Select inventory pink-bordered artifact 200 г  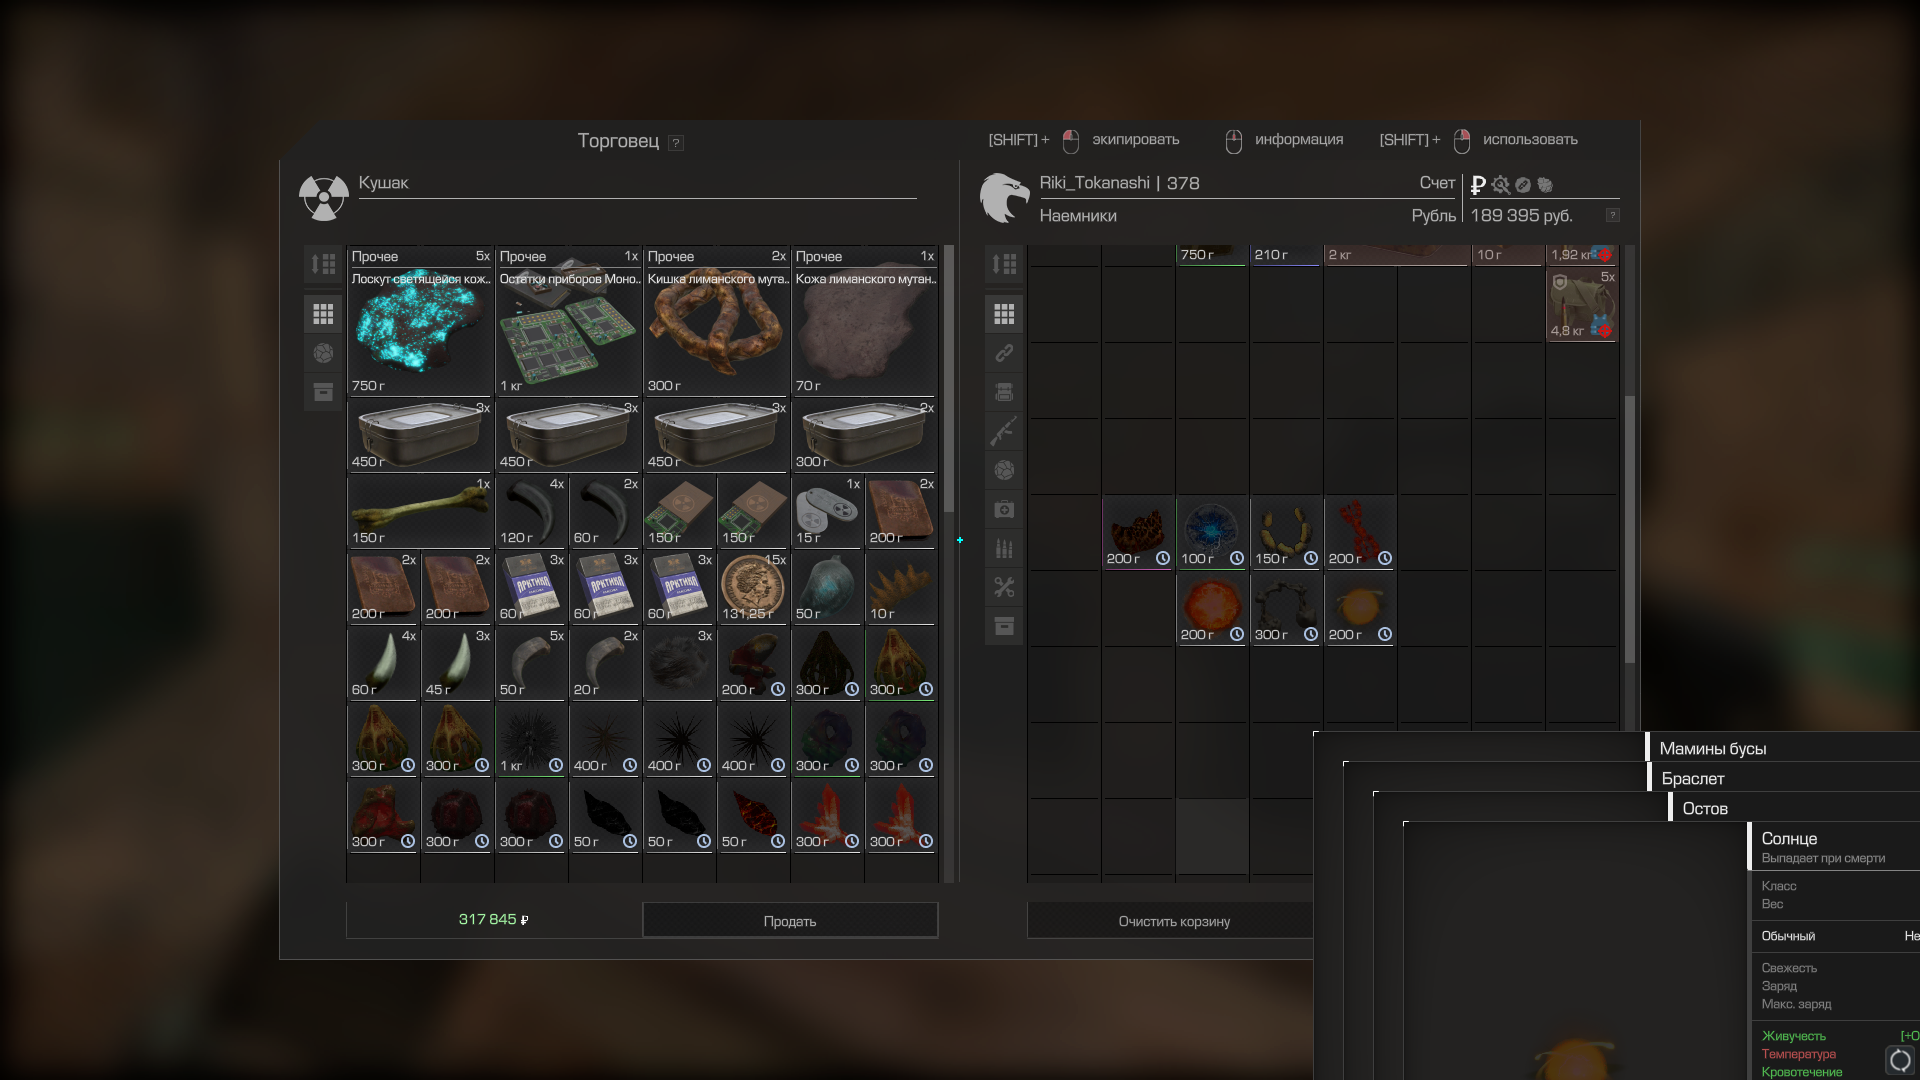(x=1138, y=533)
